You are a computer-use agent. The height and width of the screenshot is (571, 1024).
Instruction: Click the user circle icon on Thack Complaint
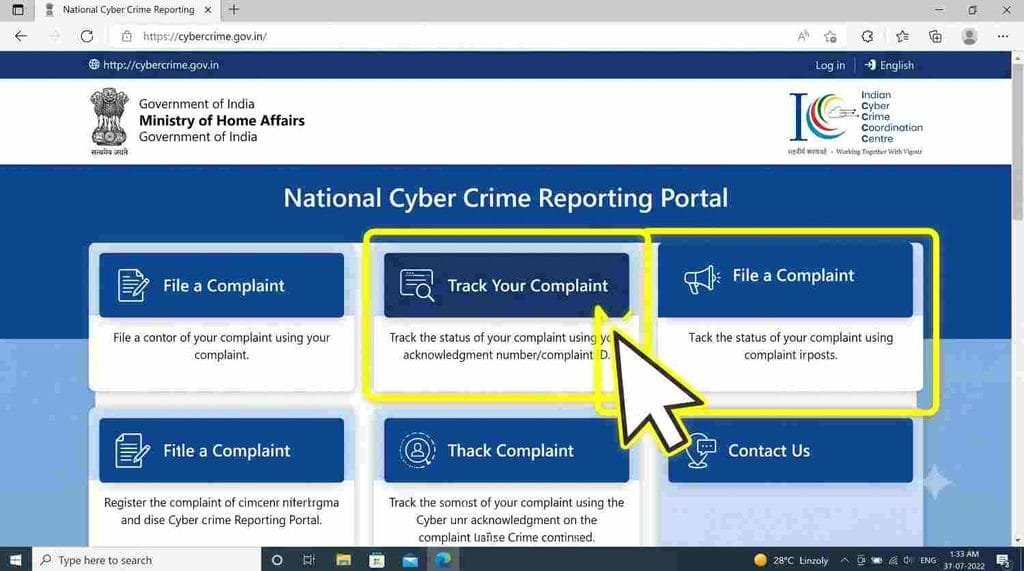pos(417,450)
